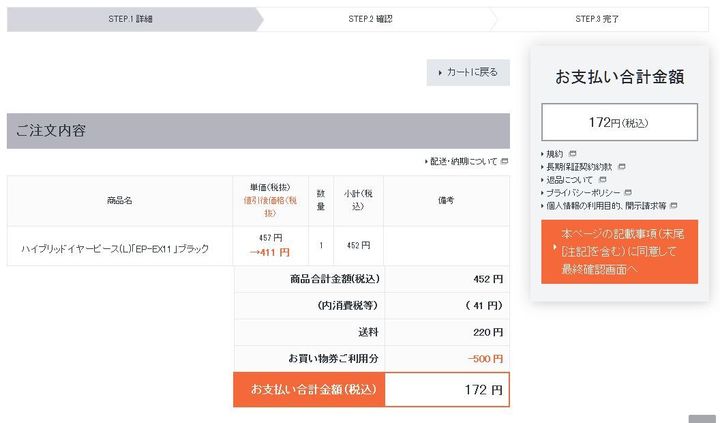Image resolution: width=720 pixels, height=423 pixels.
Task: Open the 返品について returns link
Action: (570, 180)
